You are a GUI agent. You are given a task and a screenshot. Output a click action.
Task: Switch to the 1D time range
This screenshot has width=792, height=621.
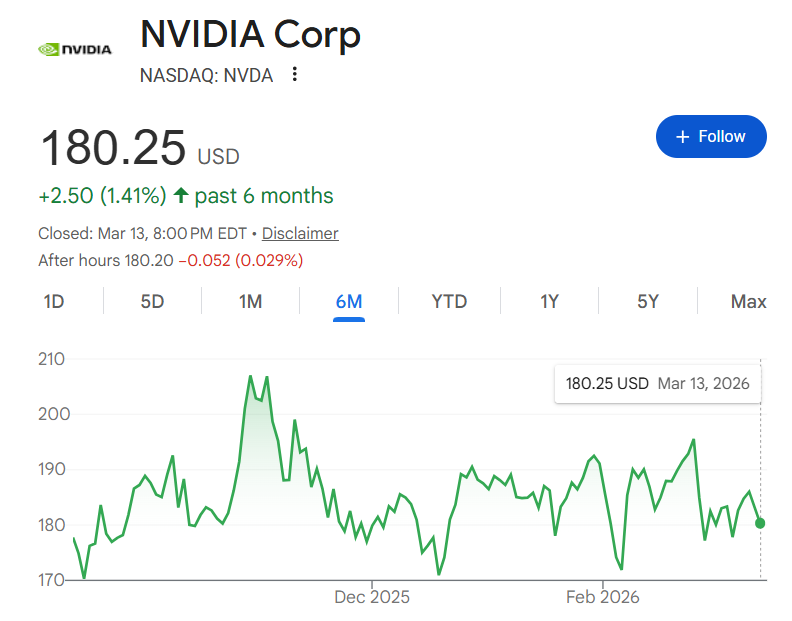(54, 301)
